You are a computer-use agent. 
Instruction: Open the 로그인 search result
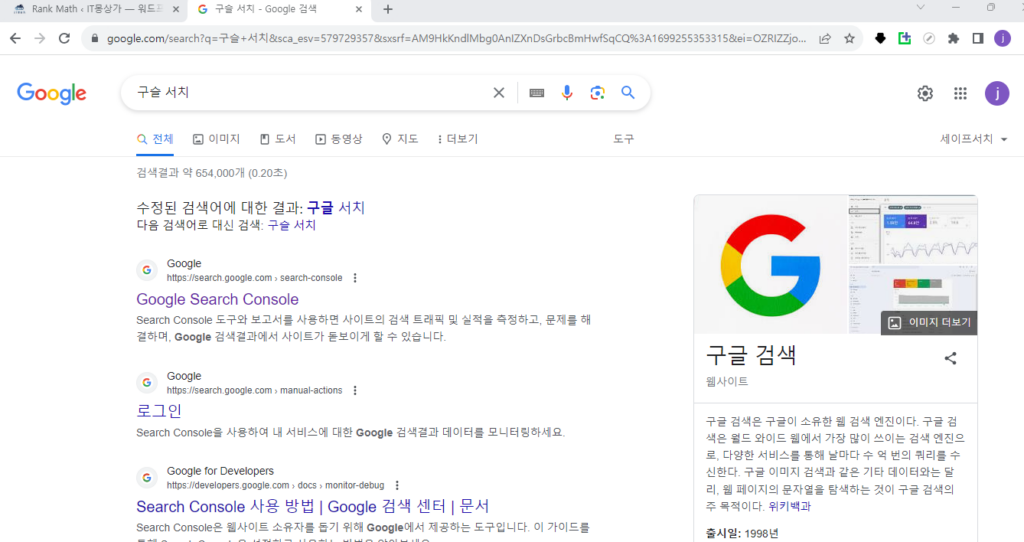[159, 411]
